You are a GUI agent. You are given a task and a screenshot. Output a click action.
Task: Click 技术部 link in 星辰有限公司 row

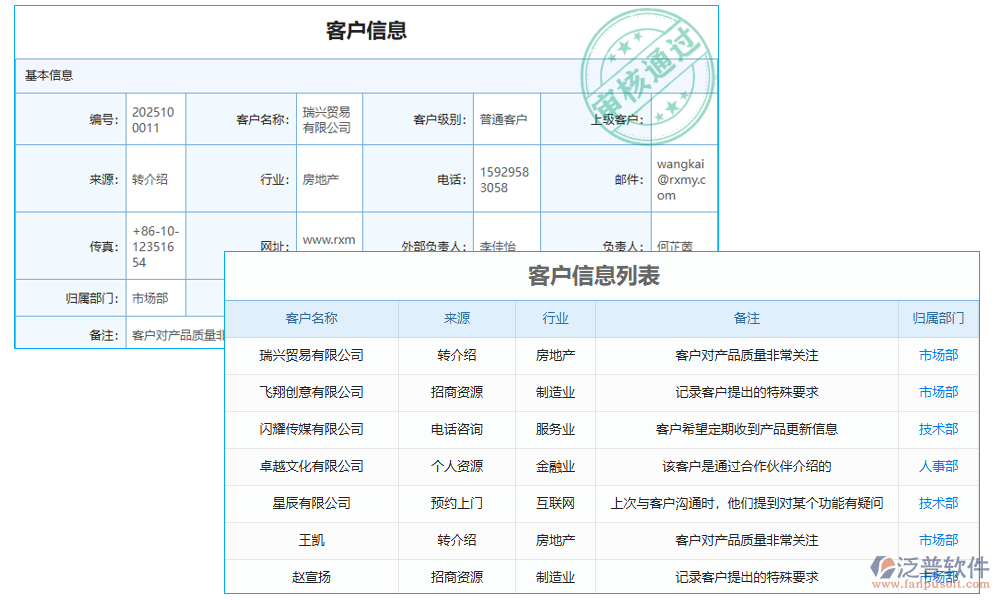[x=938, y=503]
